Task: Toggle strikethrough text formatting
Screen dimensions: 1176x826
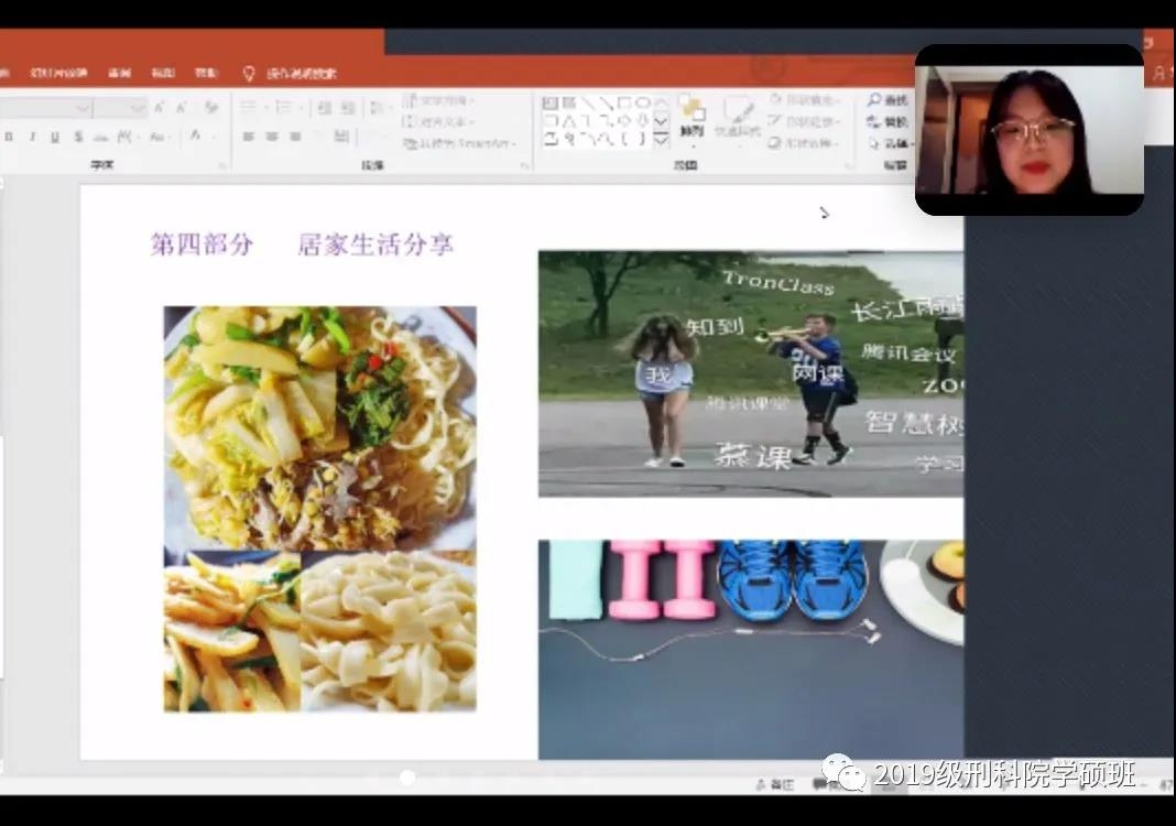Action: (x=78, y=137)
